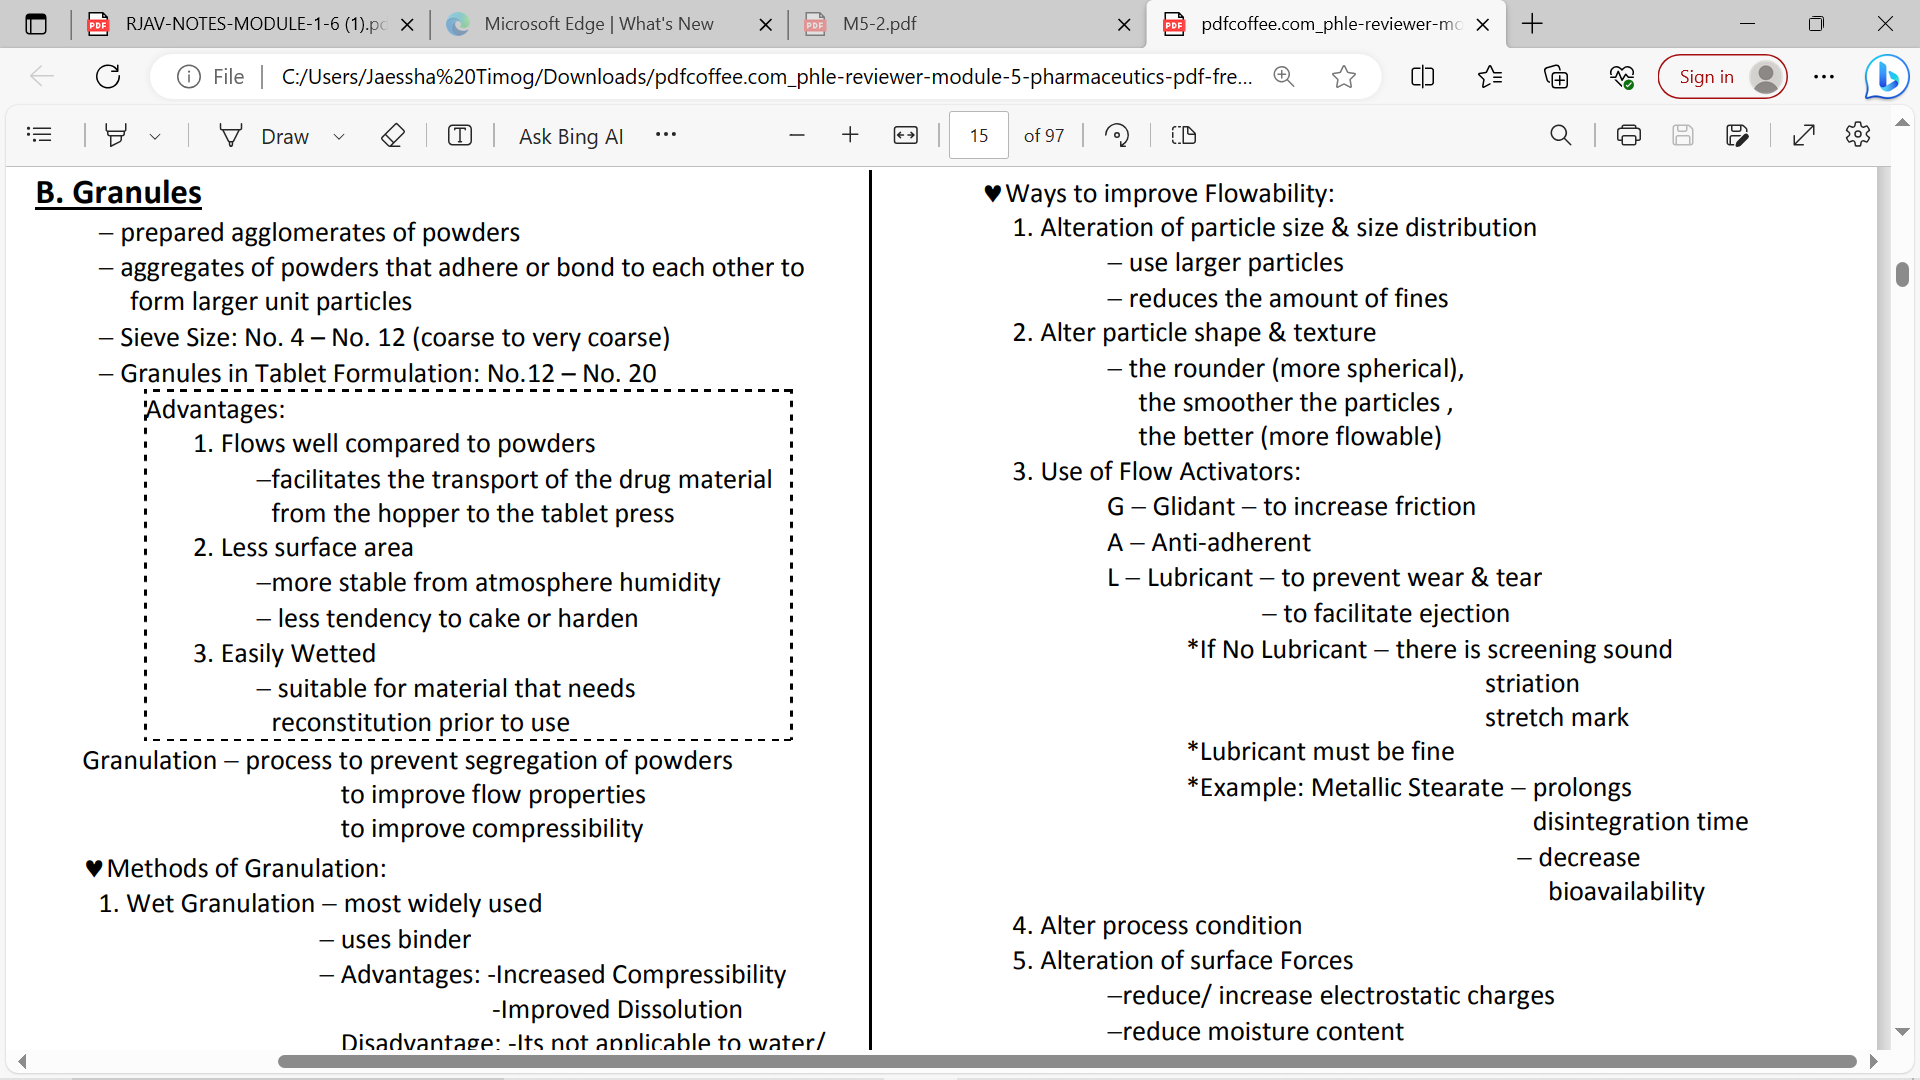This screenshot has width=1920, height=1080.
Task: Add this page to favorites star
Action: [1344, 77]
